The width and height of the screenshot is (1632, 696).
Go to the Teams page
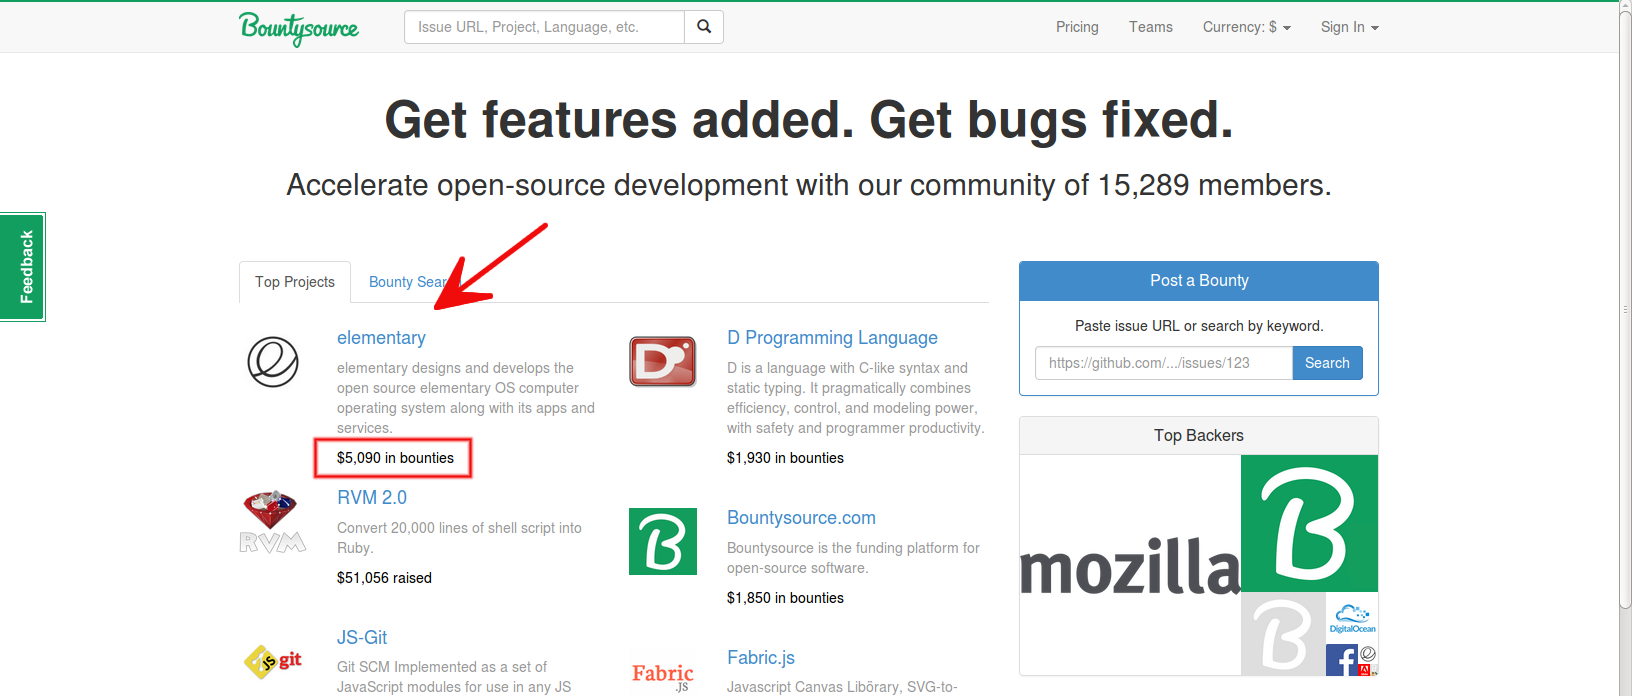1151,27
